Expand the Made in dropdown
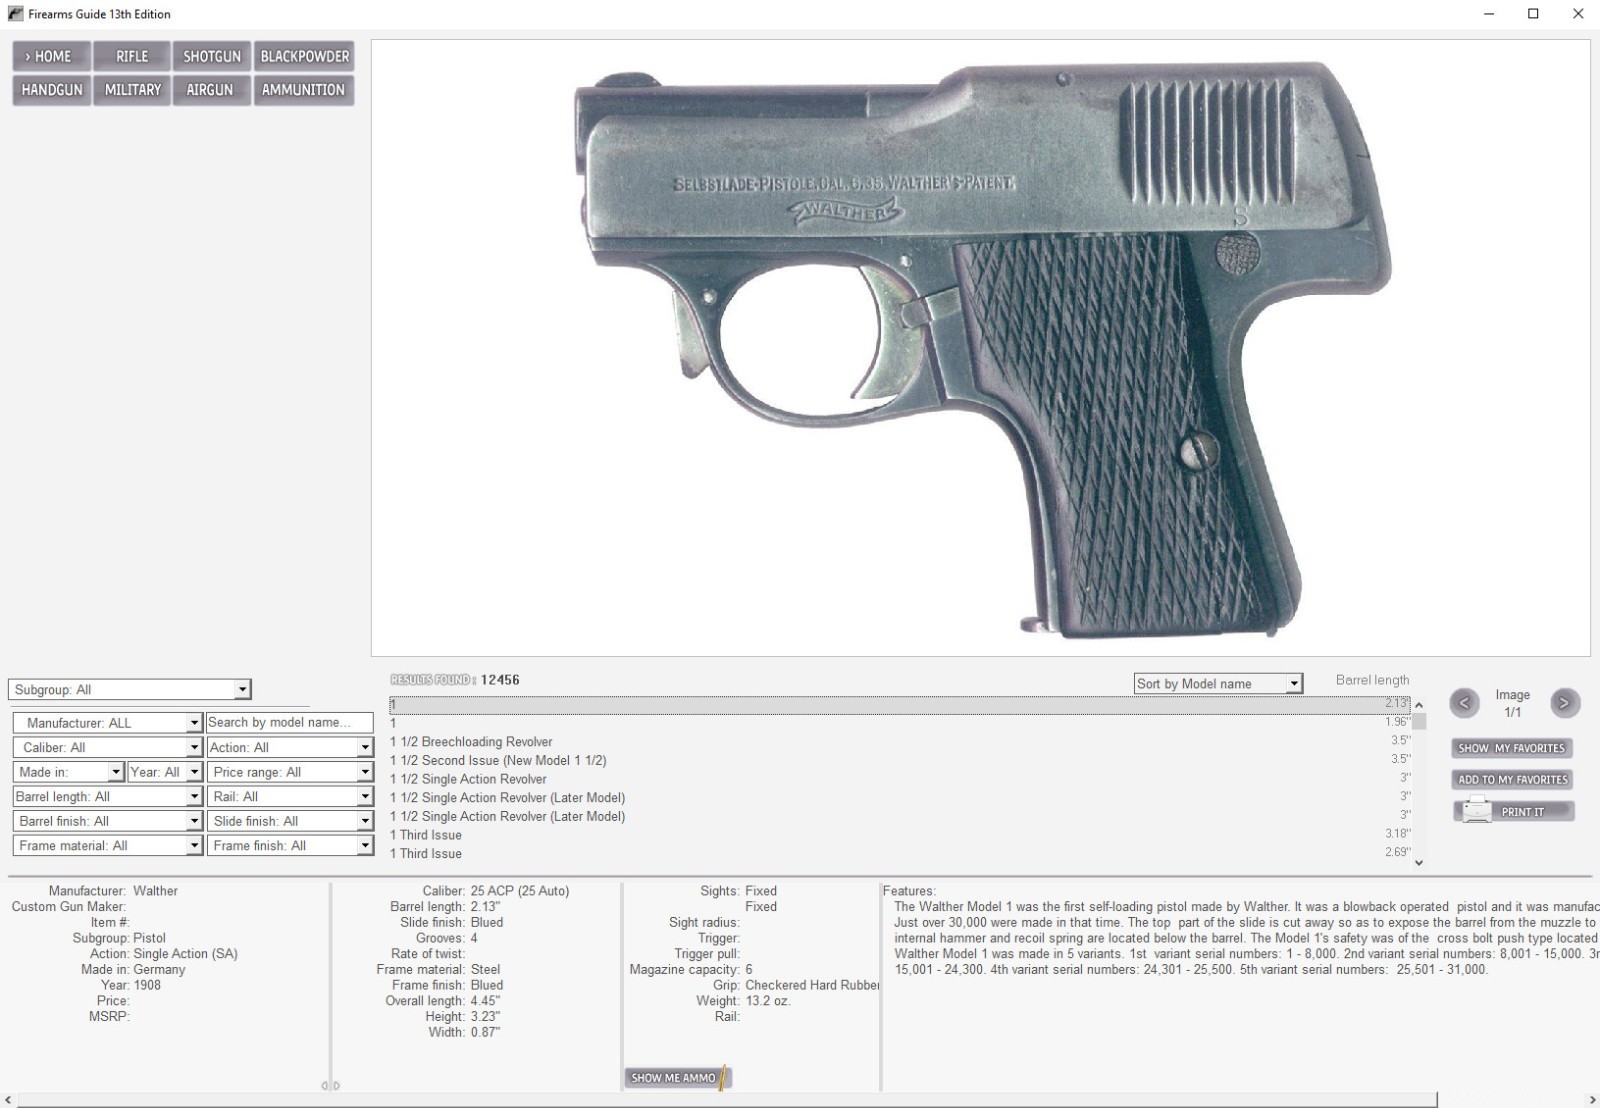This screenshot has width=1600, height=1108. [x=115, y=772]
